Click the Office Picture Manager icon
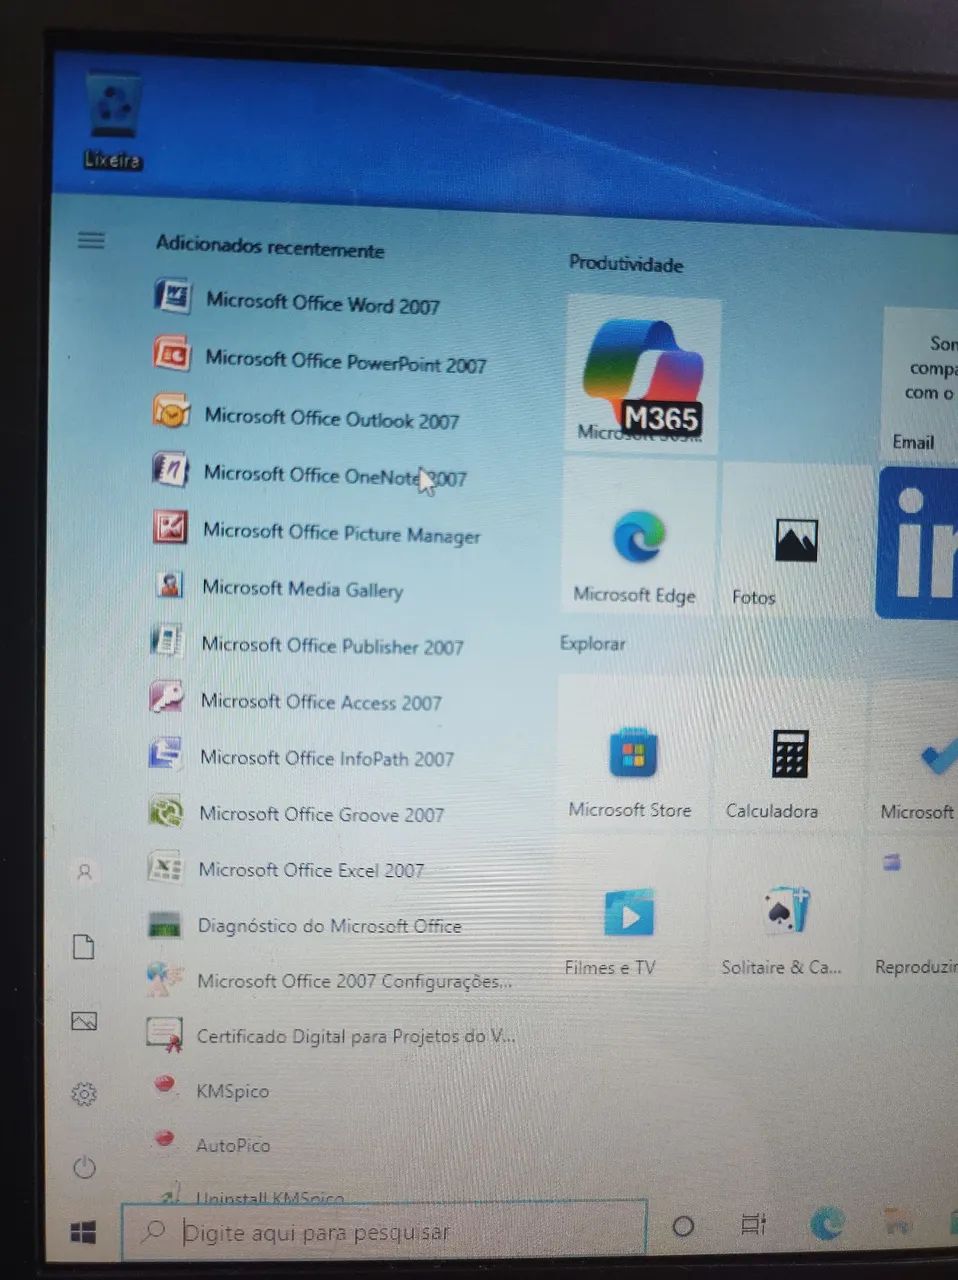Screen dimensions: 958x1280 click(x=170, y=526)
